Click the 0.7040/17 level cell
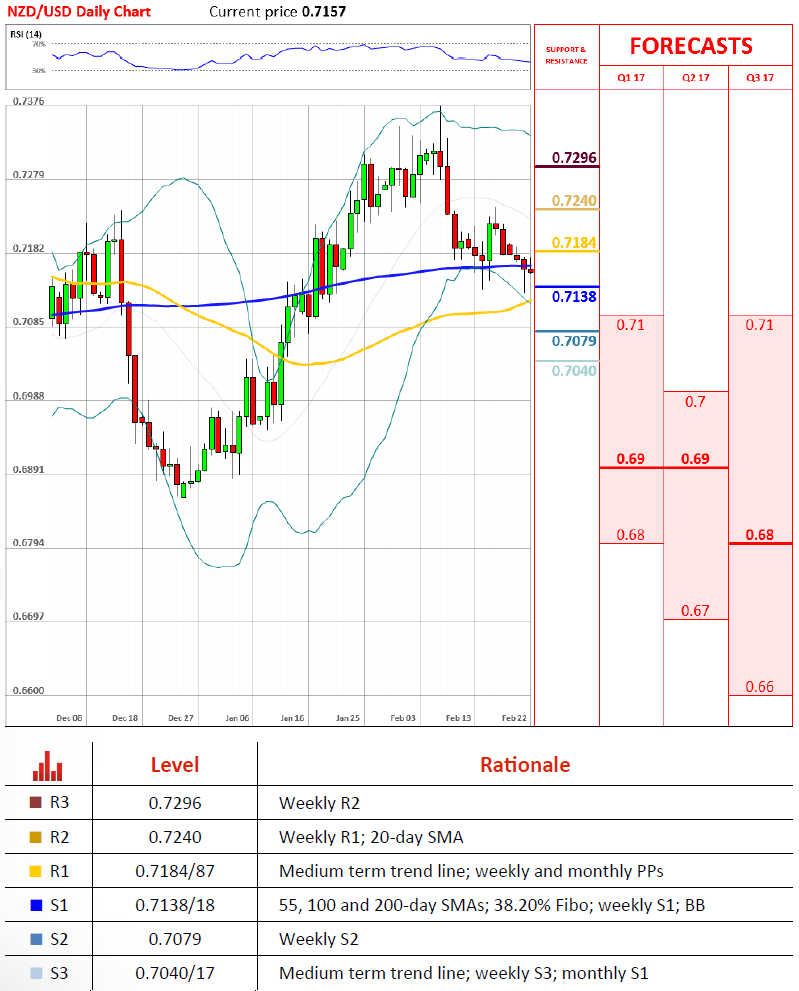 click(174, 973)
